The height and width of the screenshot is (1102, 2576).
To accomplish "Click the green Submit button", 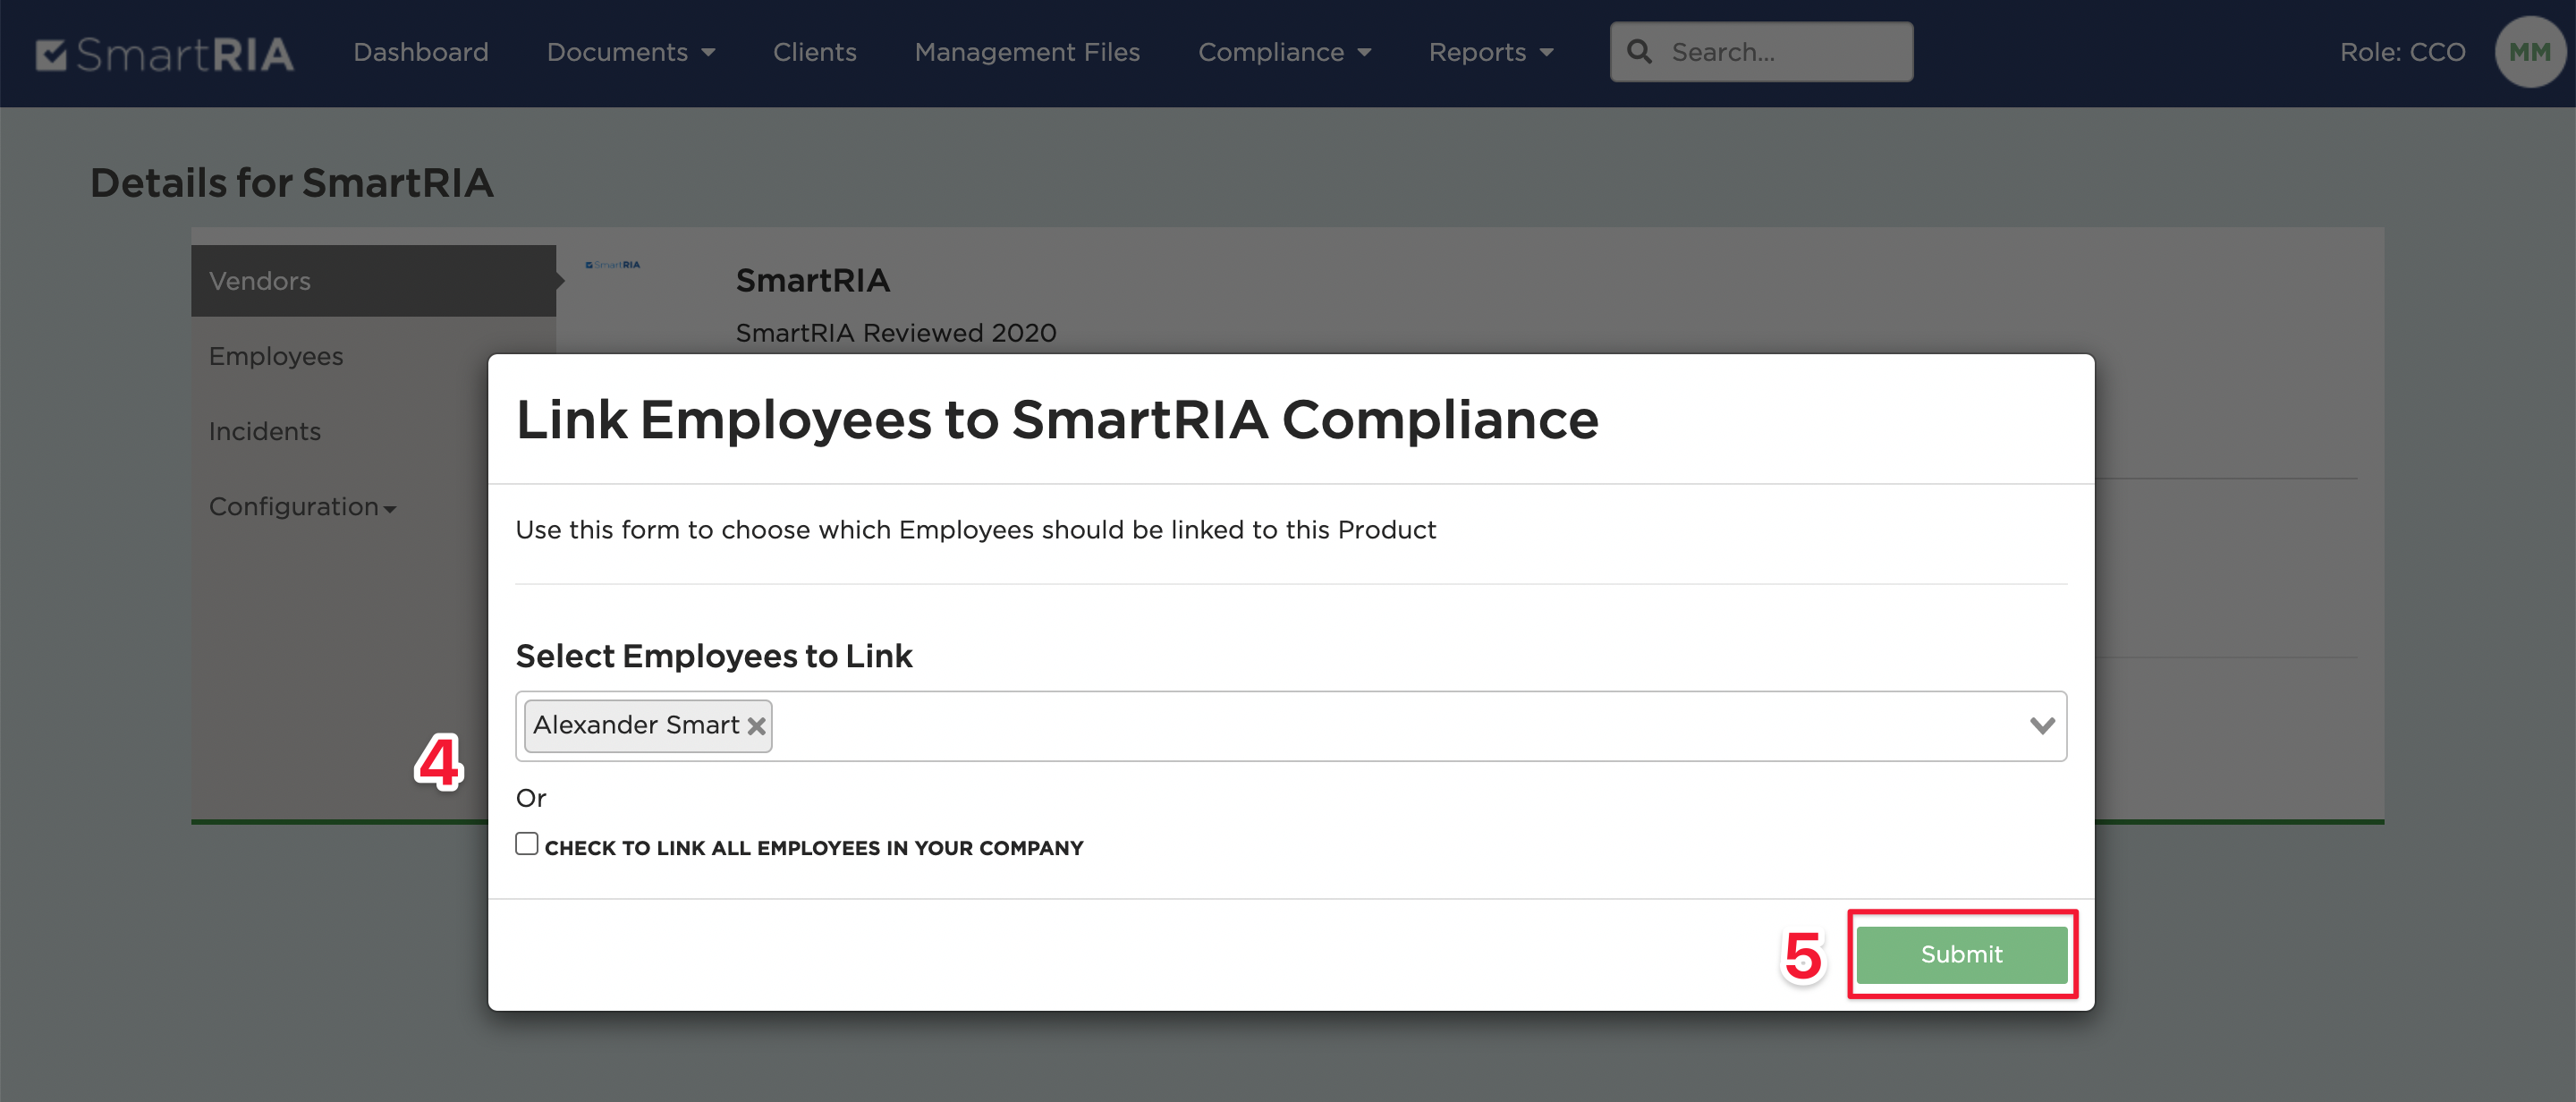I will pyautogui.click(x=1961, y=954).
